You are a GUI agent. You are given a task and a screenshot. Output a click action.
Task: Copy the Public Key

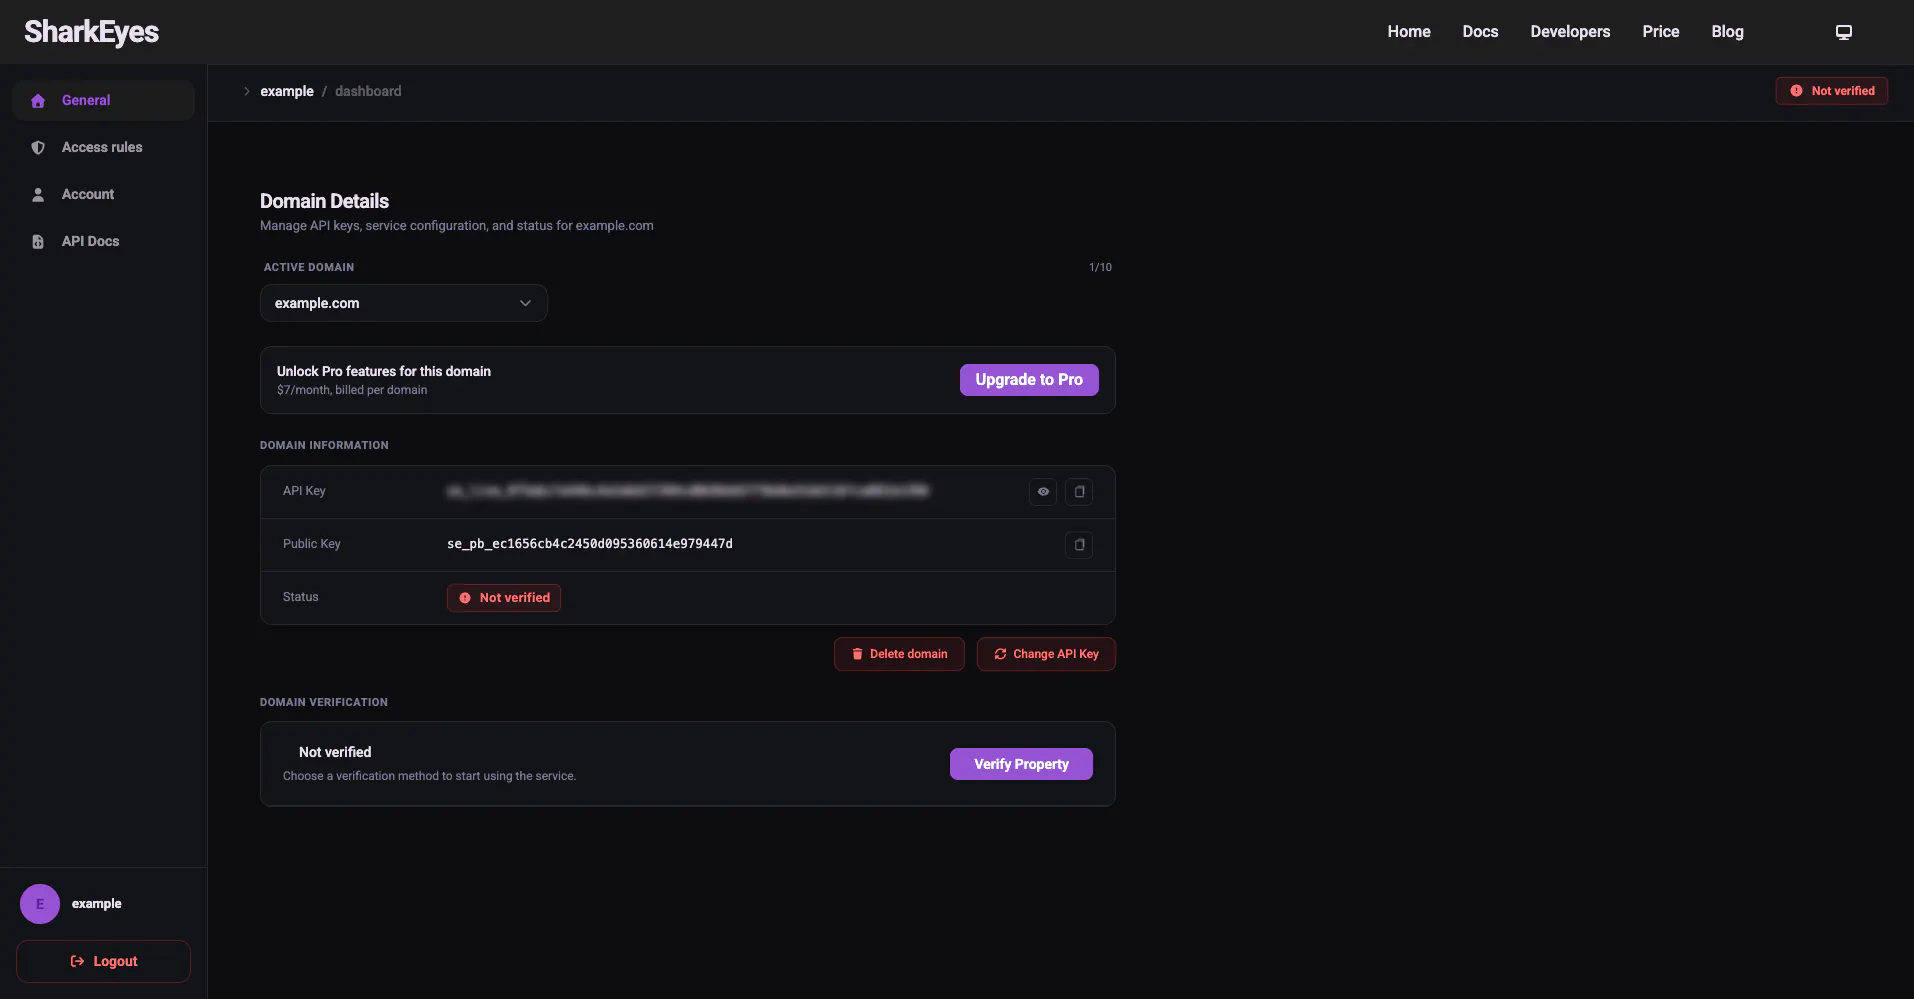(x=1079, y=545)
